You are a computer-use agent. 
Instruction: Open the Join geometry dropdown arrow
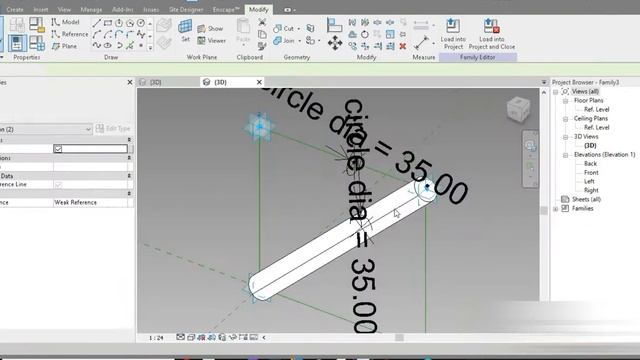tap(300, 41)
